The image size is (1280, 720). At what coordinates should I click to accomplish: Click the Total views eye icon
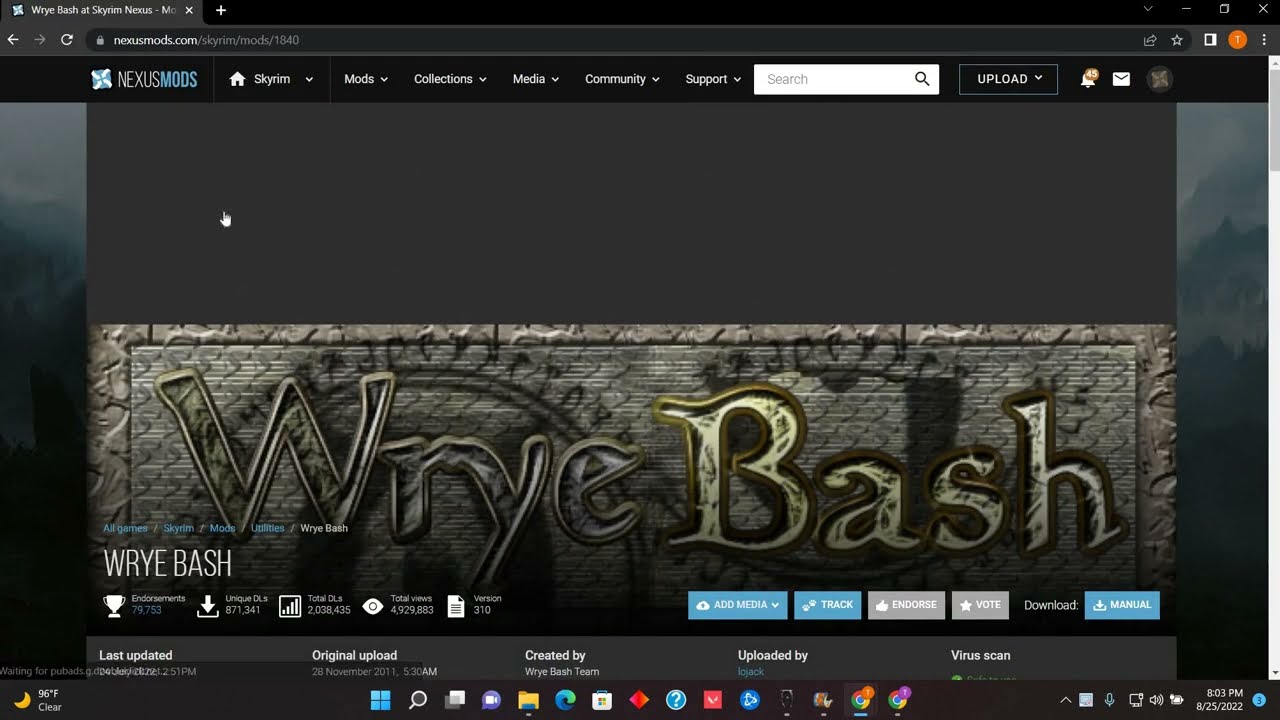373,605
